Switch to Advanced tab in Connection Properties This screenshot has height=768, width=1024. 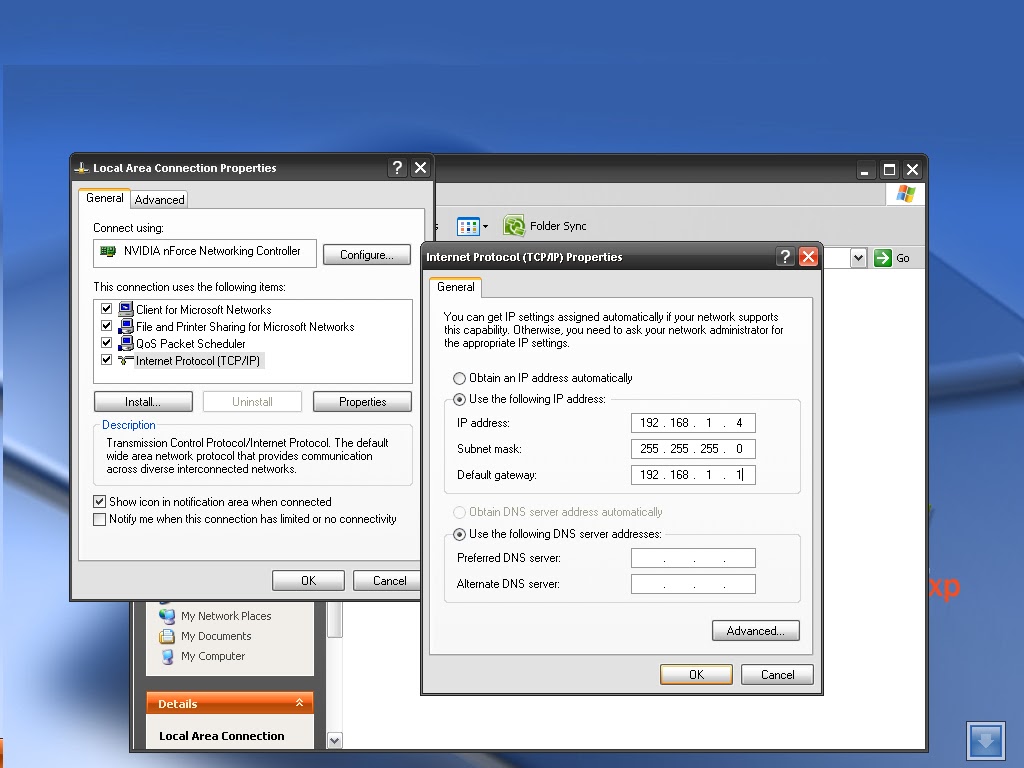pos(159,200)
